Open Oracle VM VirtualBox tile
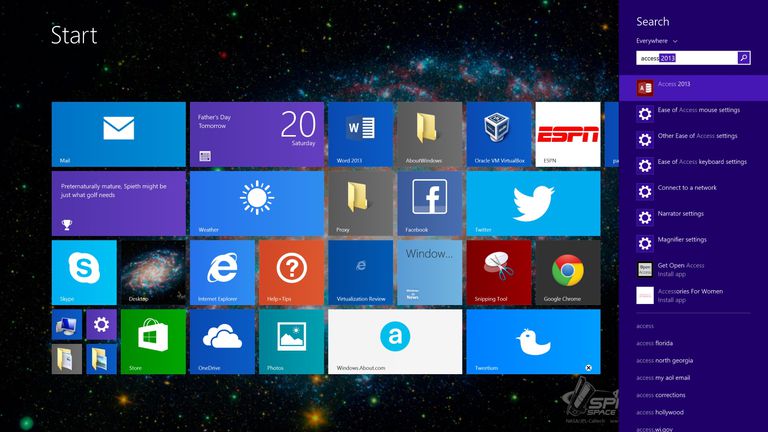 click(499, 134)
